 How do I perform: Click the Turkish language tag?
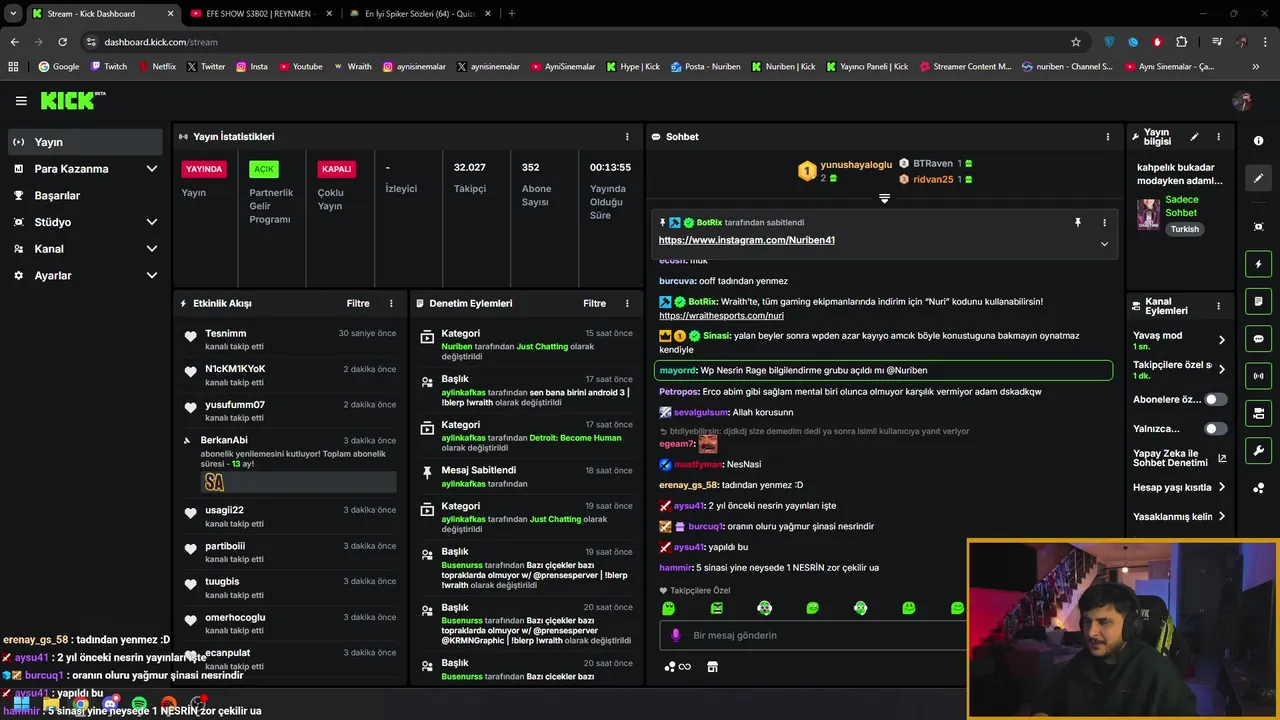pyautogui.click(x=1184, y=229)
